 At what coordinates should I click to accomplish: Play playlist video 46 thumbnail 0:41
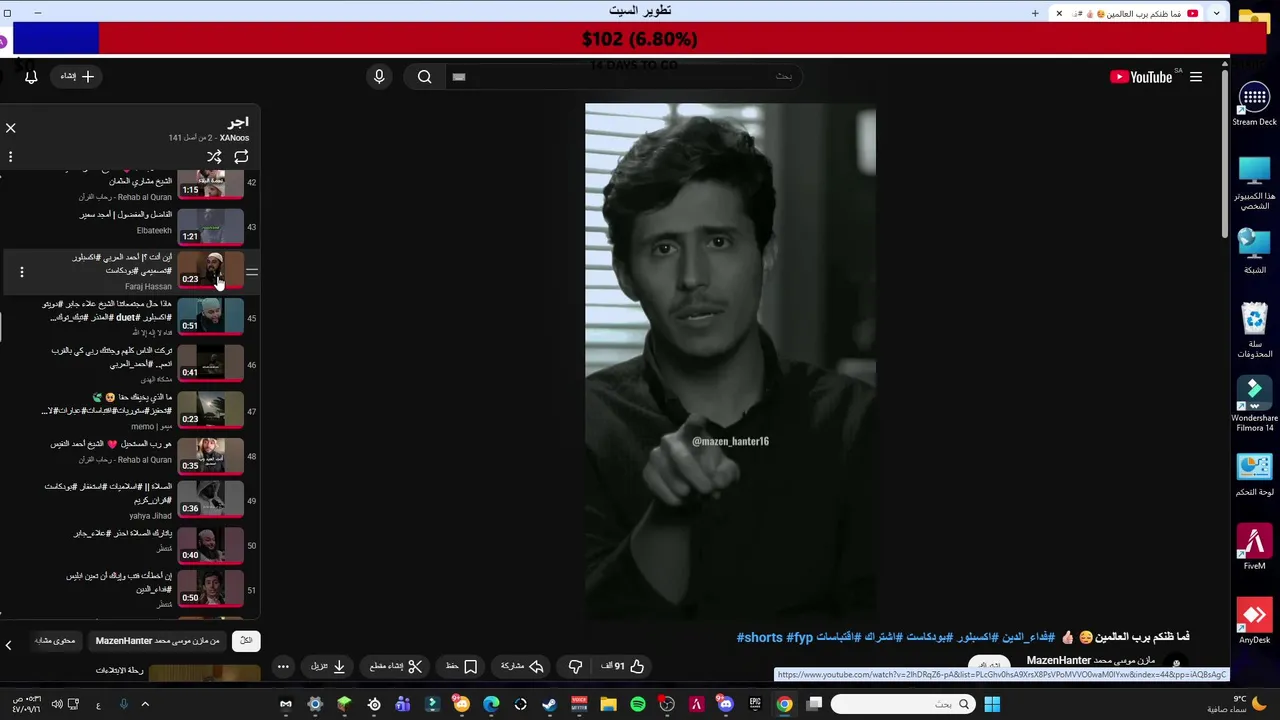point(211,364)
